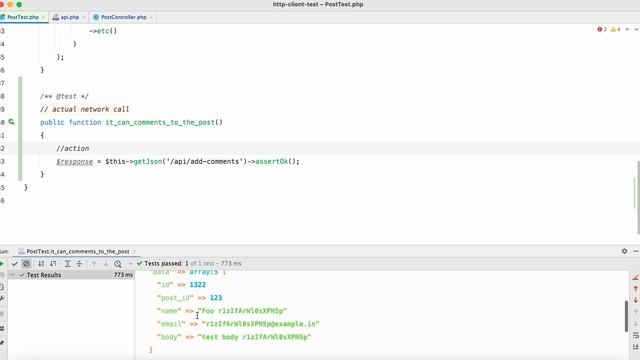Rerun the test with green play icon
The width and height of the screenshot is (640, 360).
coord(2,264)
